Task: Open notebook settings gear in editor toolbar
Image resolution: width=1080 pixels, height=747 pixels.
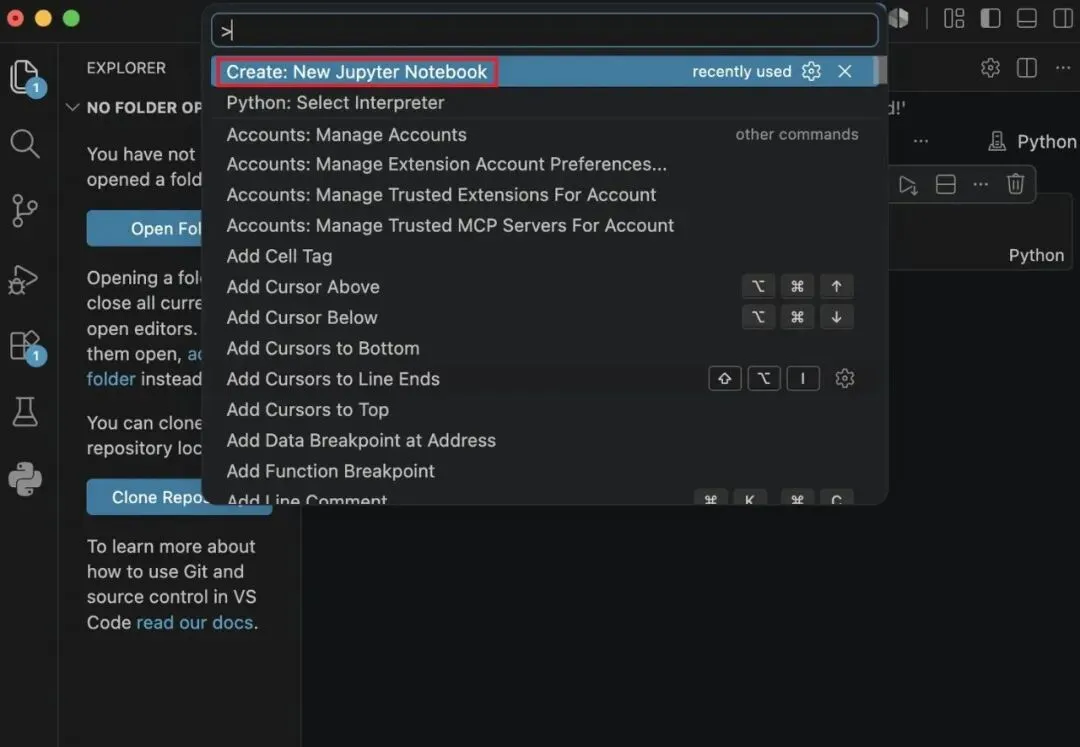Action: click(x=990, y=67)
